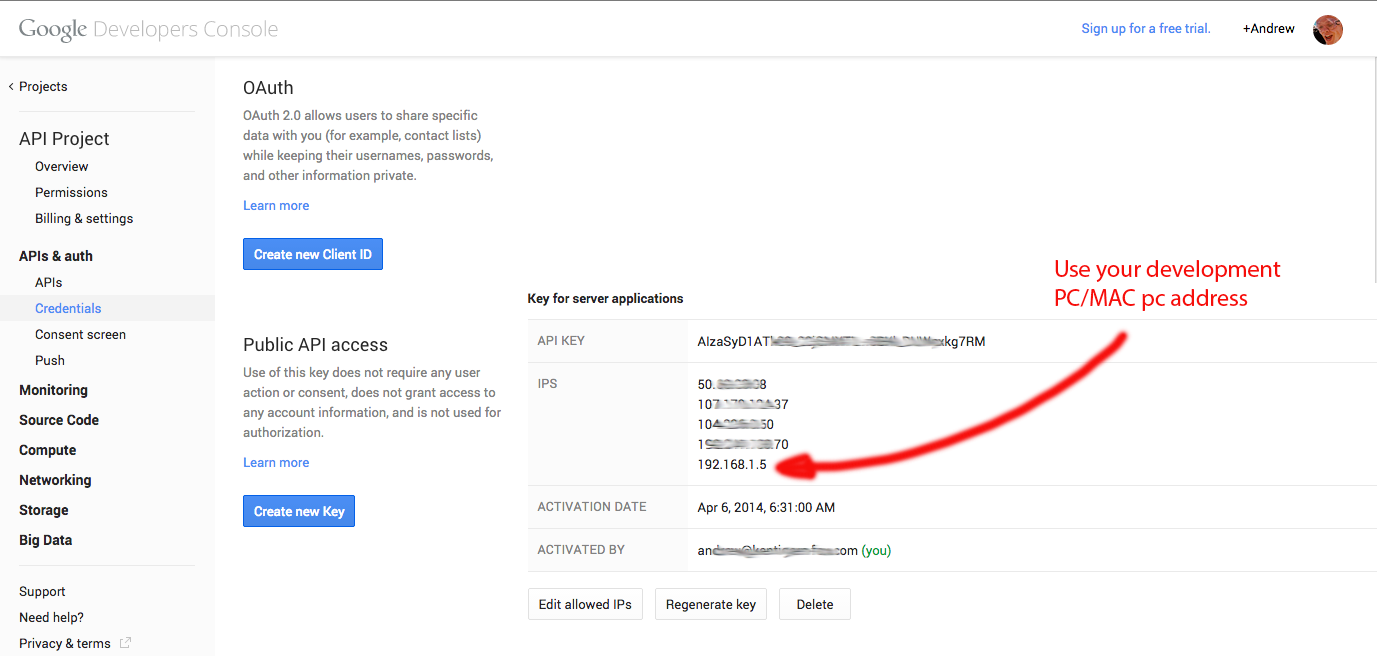This screenshot has width=1377, height=656.
Task: Open the Push sidebar item
Action: (50, 360)
